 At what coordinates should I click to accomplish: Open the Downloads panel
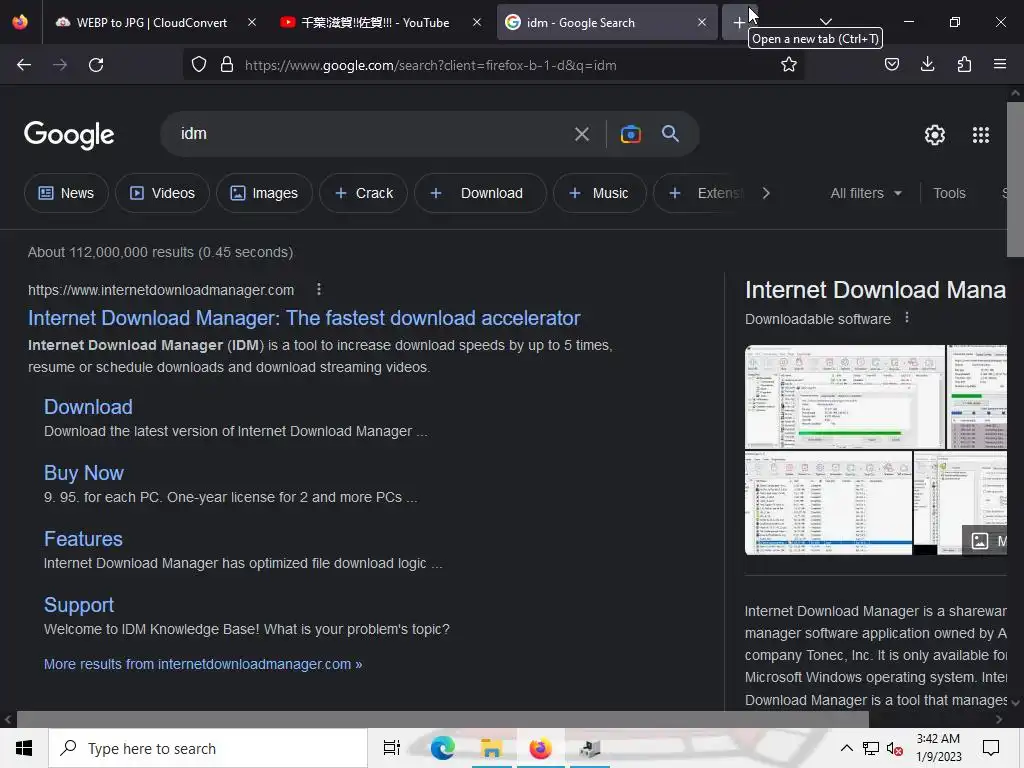tap(927, 65)
